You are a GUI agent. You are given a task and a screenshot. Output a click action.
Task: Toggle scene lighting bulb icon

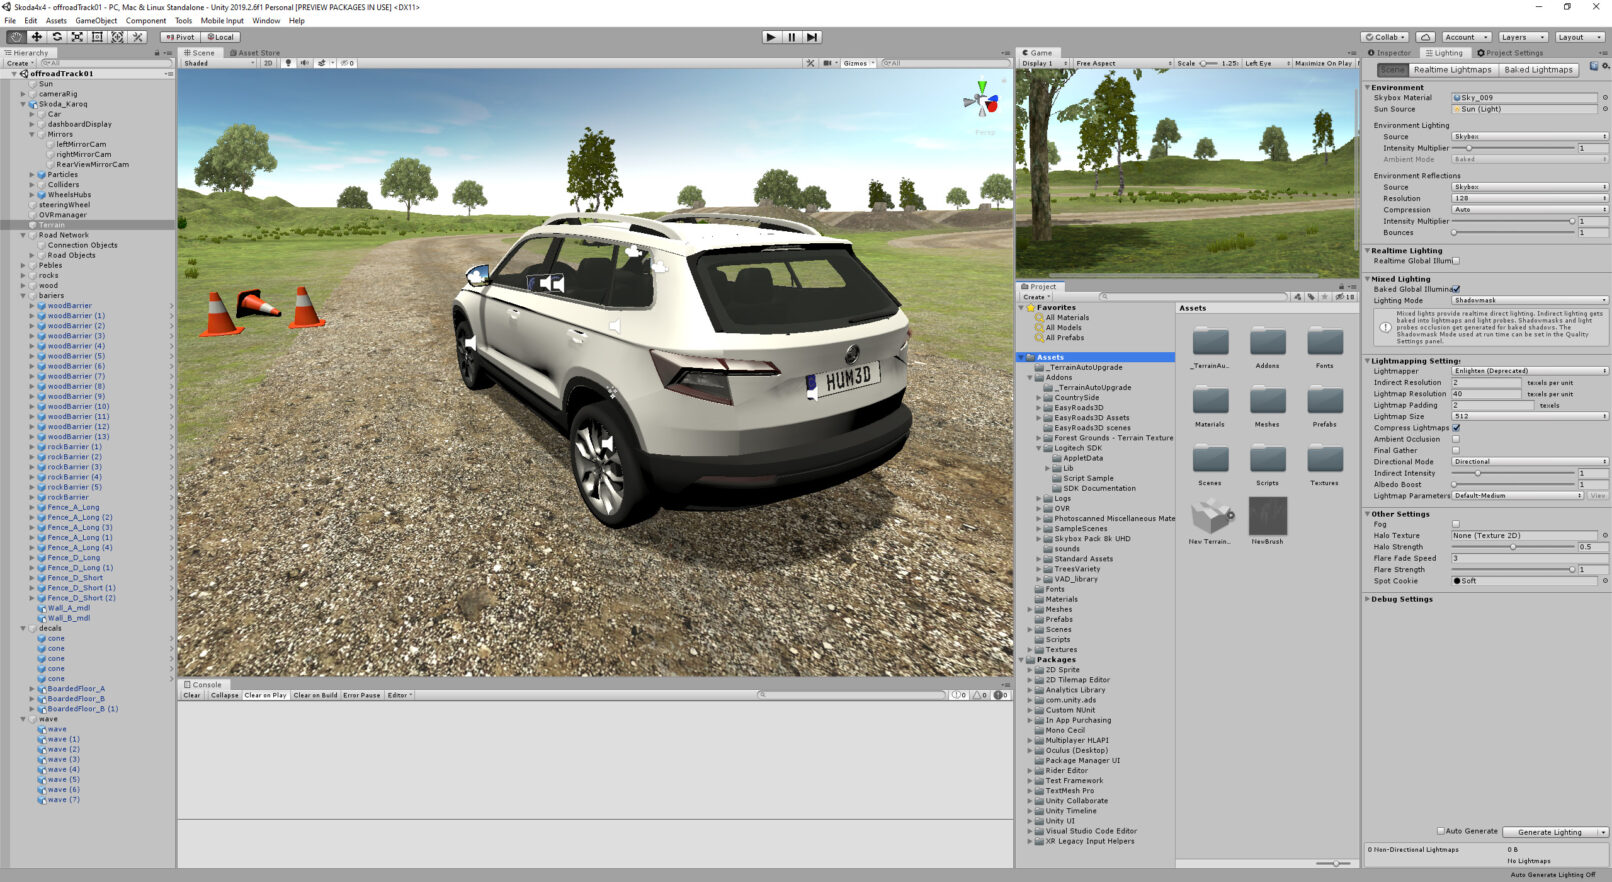click(x=288, y=63)
